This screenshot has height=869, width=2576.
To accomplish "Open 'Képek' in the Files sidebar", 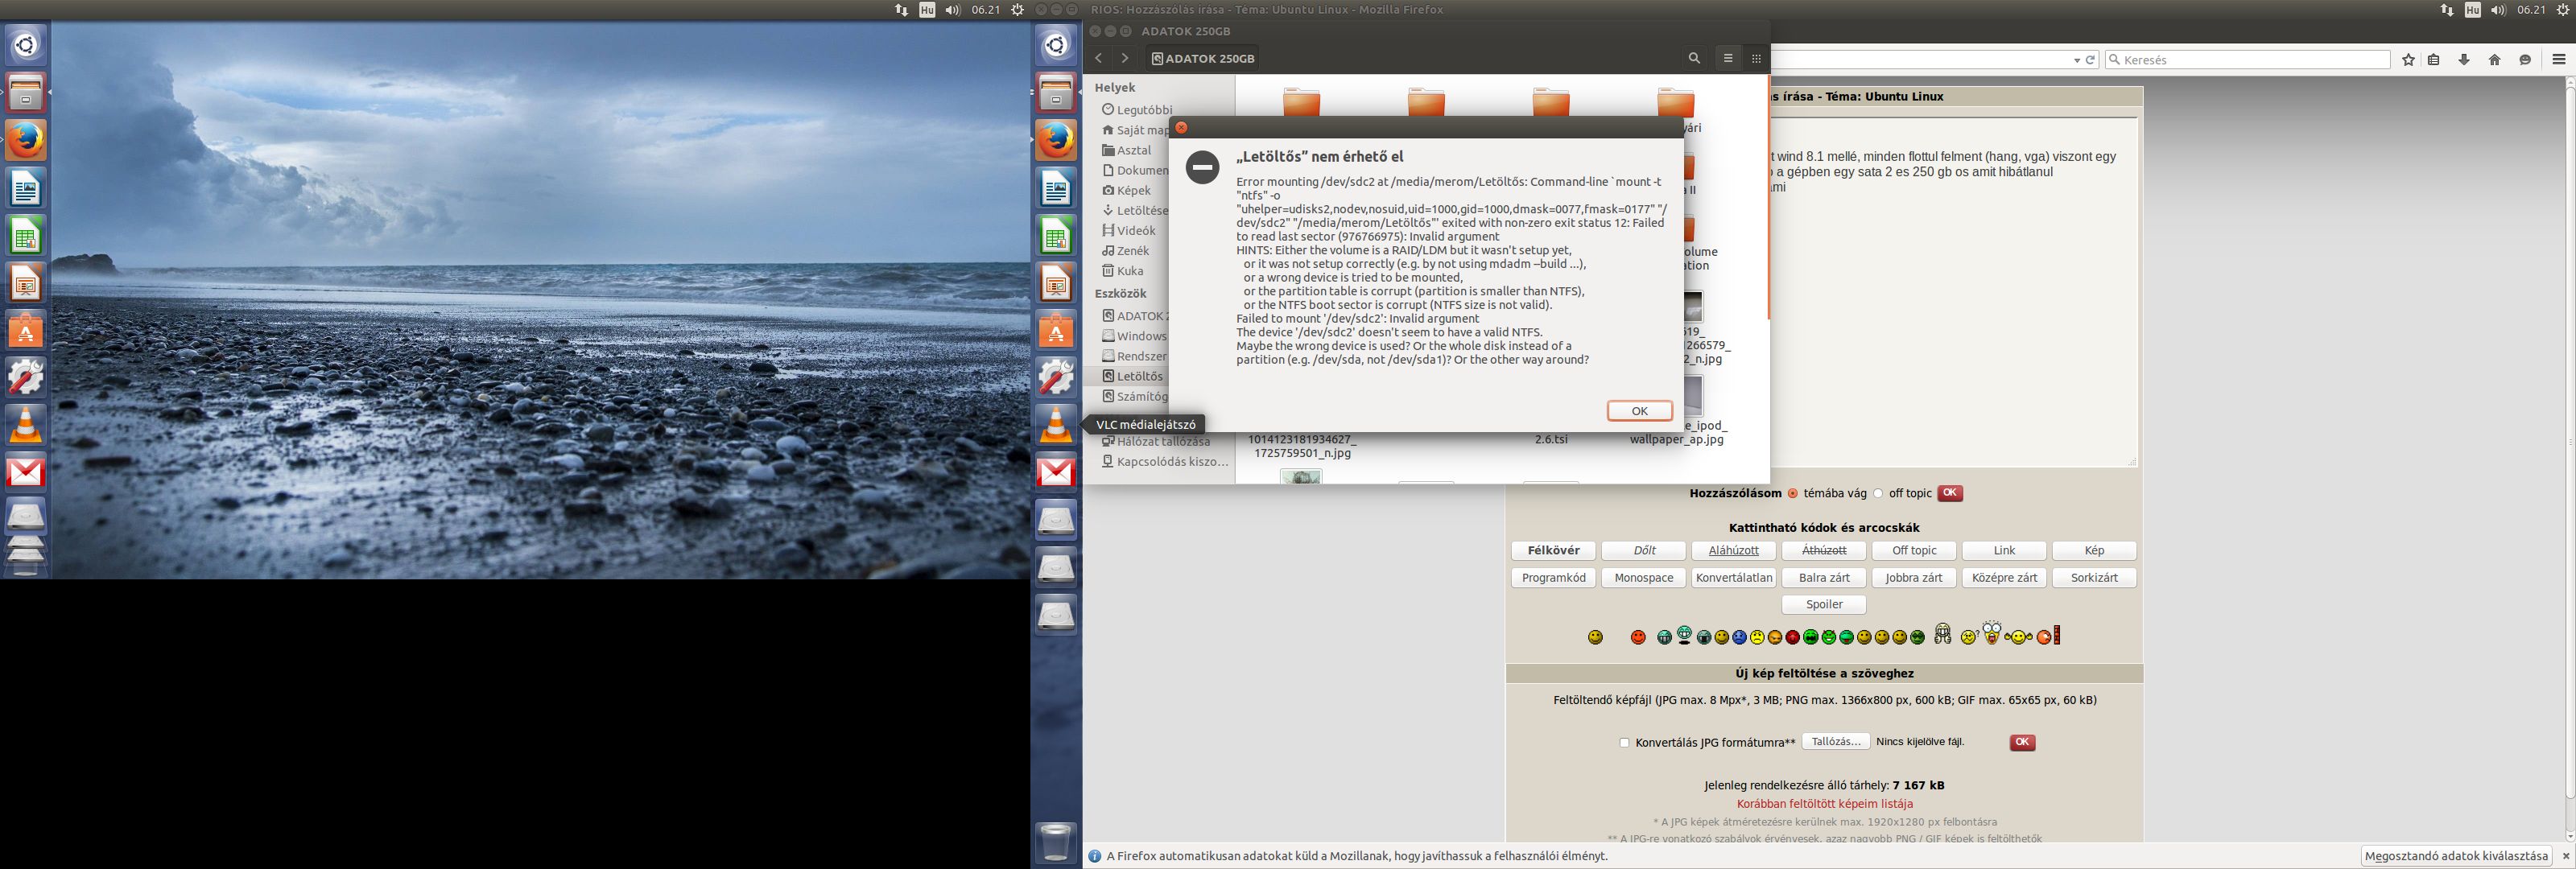I will (1127, 190).
